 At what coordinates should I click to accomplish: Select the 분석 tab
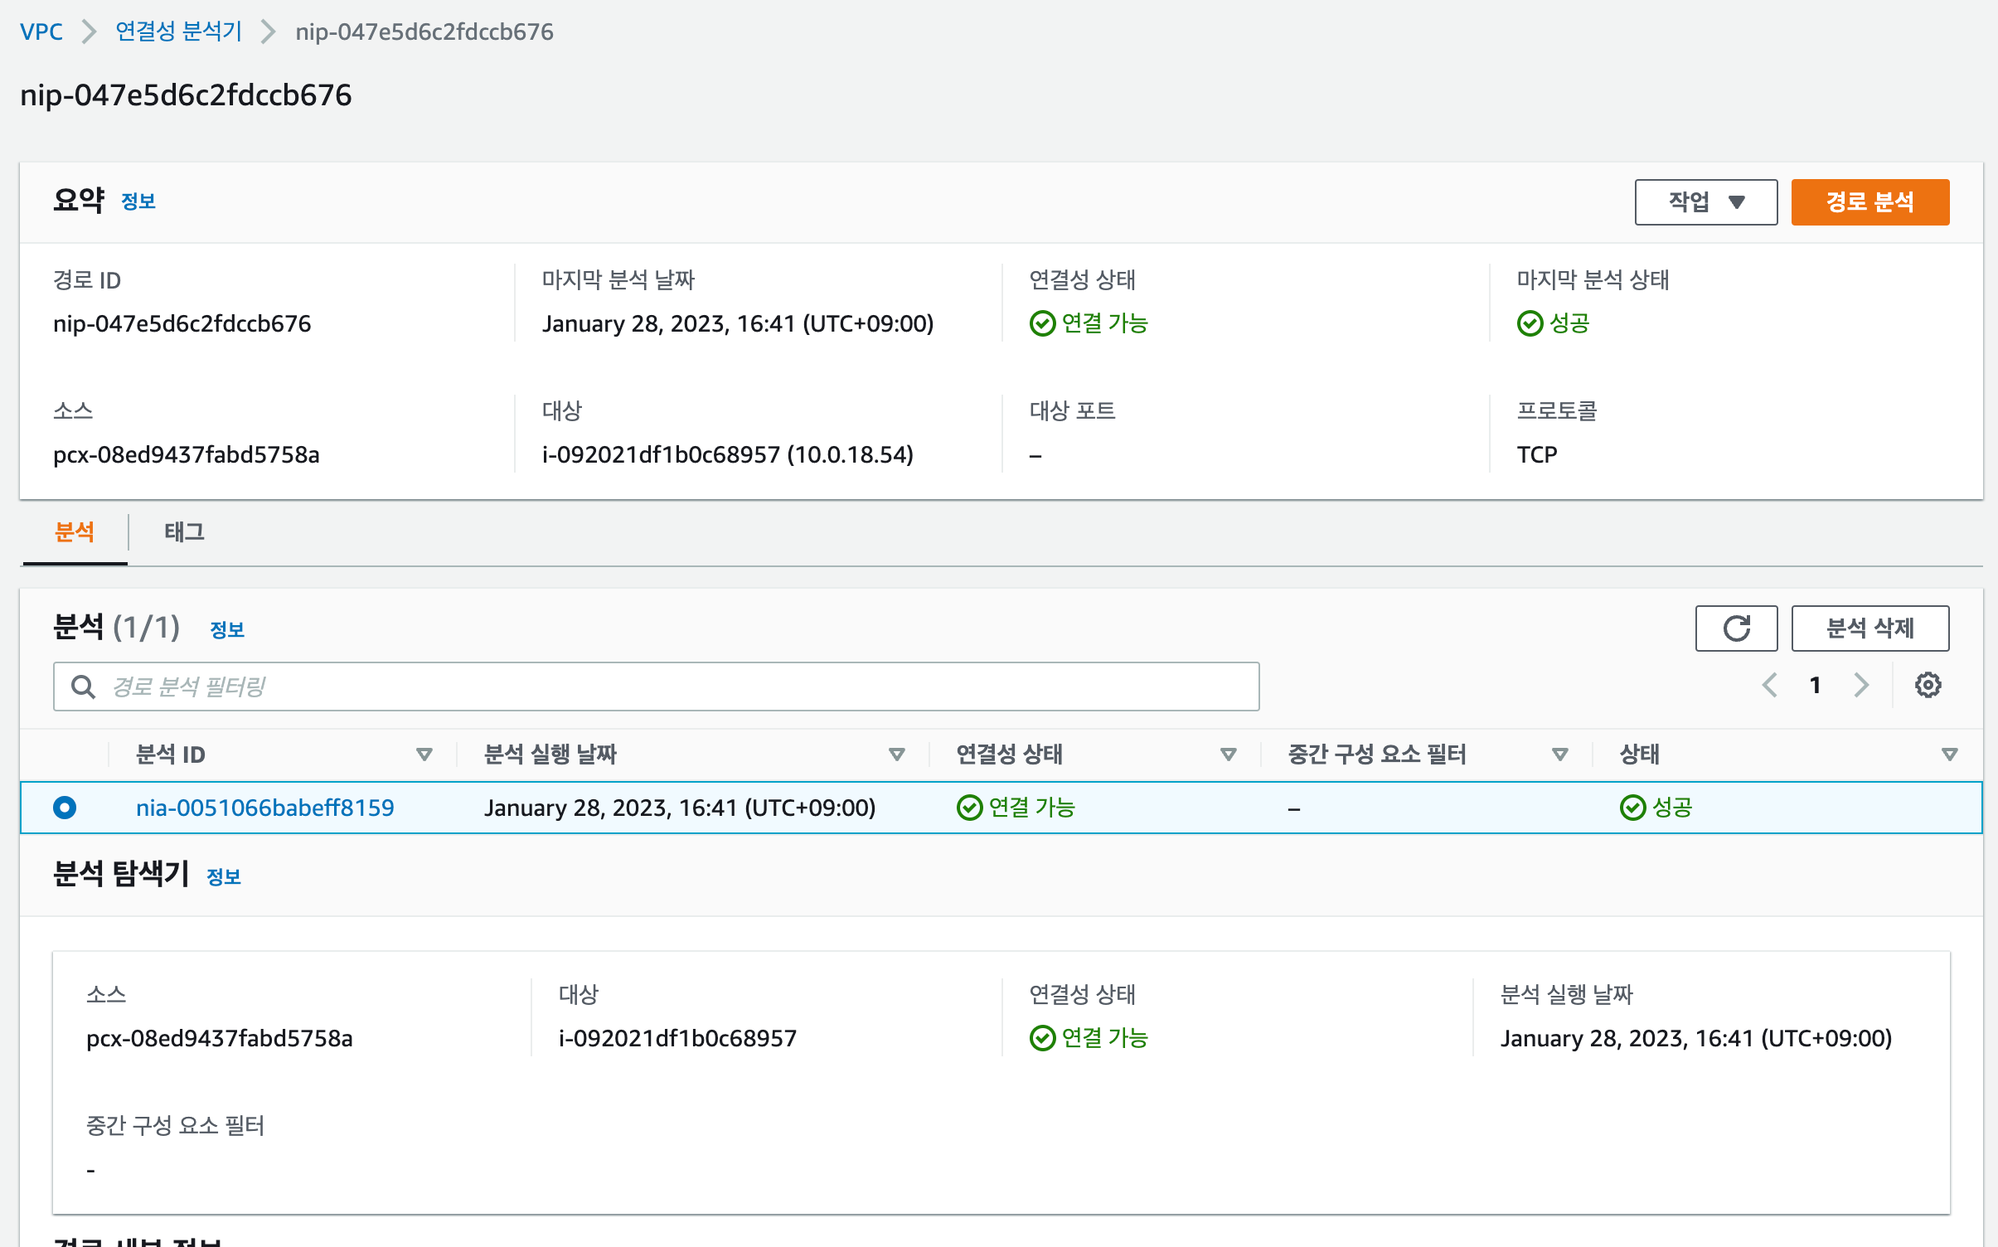[75, 532]
